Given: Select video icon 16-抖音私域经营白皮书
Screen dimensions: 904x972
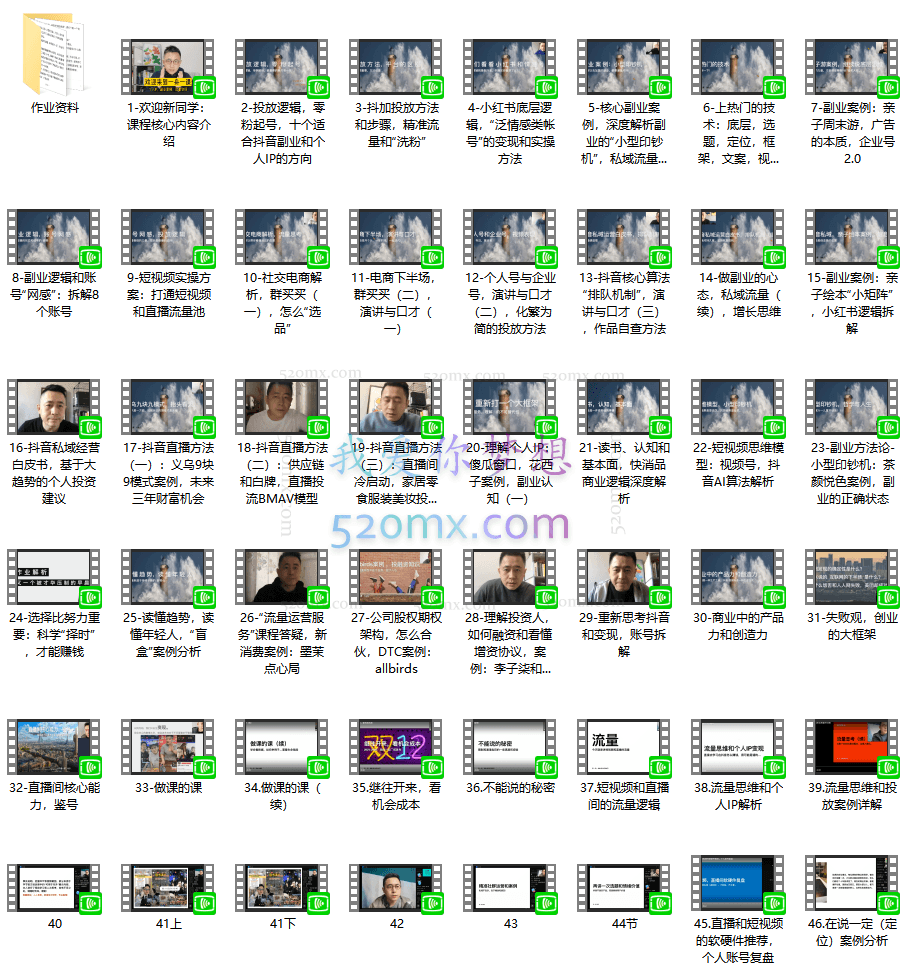Looking at the screenshot, I should [54, 407].
